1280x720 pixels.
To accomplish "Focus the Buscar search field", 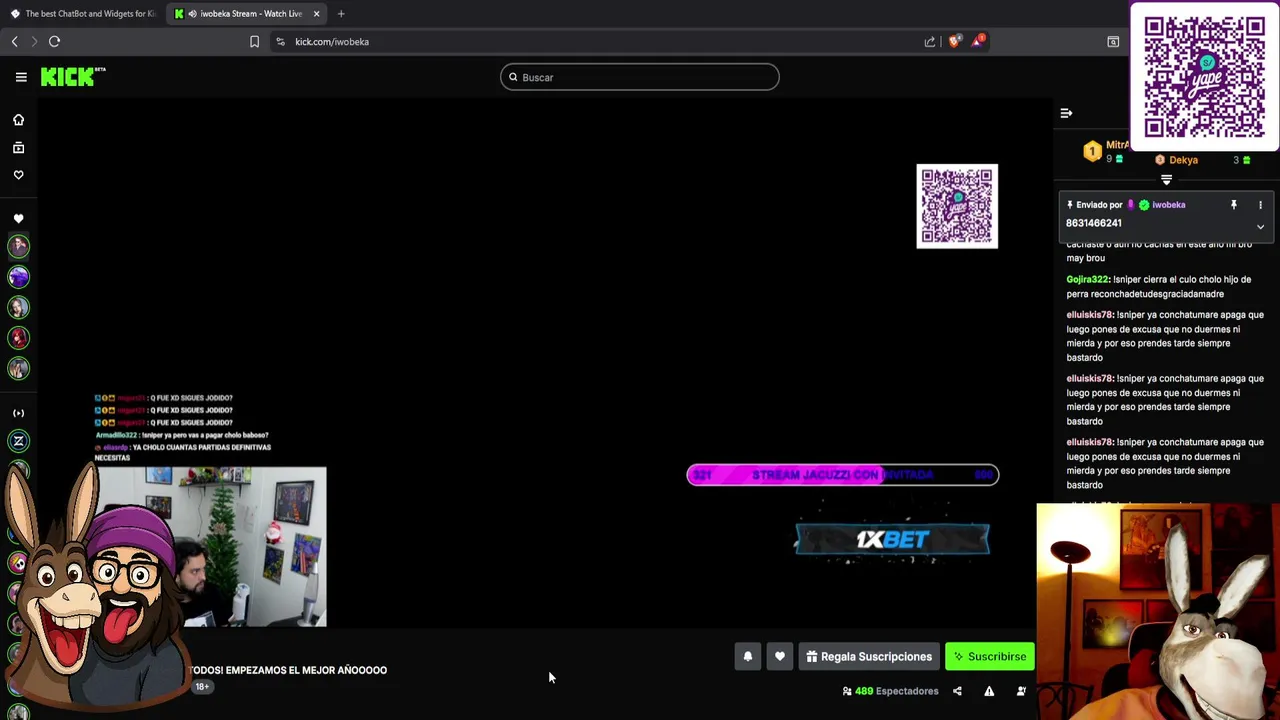I will click(x=640, y=77).
